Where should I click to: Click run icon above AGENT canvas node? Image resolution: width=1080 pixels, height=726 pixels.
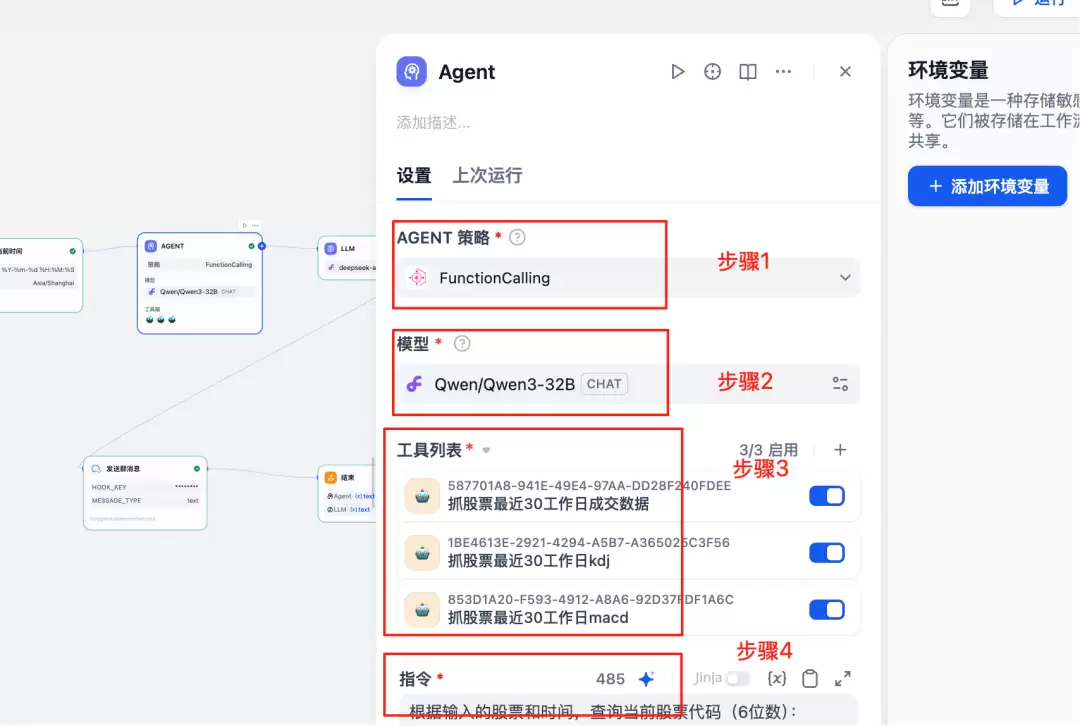245,225
